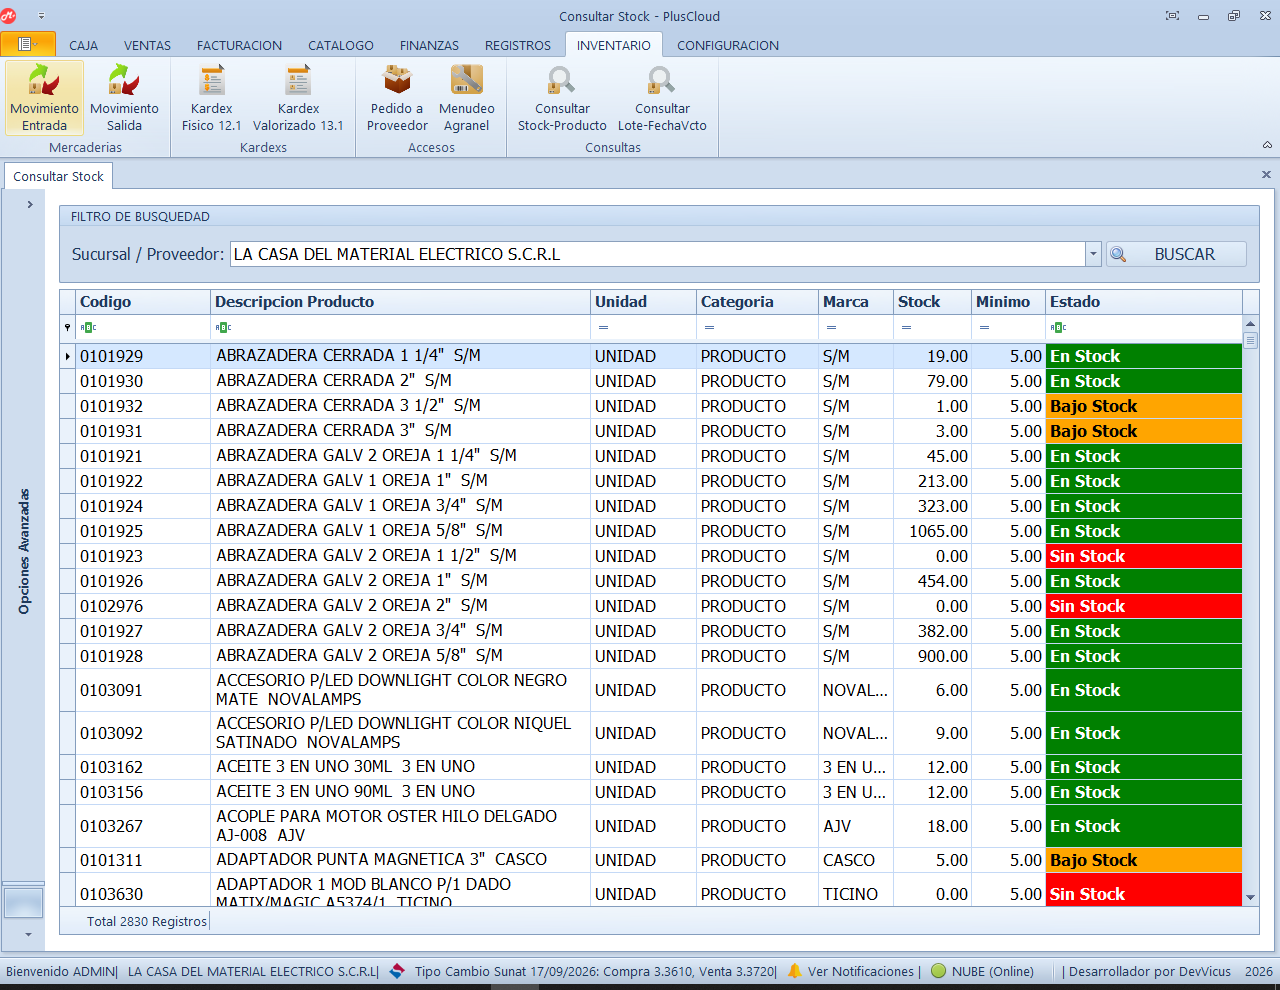Screen dimensions: 1280x990
Task: Click the BUSCAR button
Action: 1176,254
